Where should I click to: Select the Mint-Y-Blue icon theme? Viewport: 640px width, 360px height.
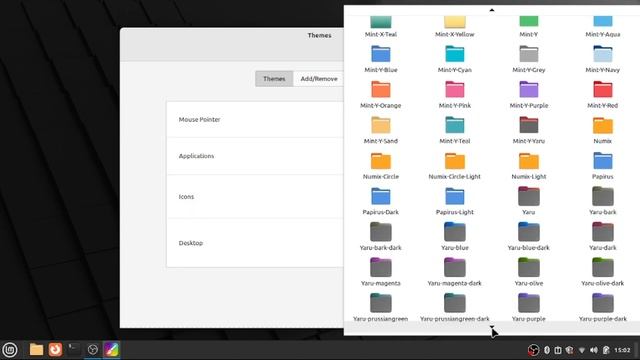(x=380, y=59)
